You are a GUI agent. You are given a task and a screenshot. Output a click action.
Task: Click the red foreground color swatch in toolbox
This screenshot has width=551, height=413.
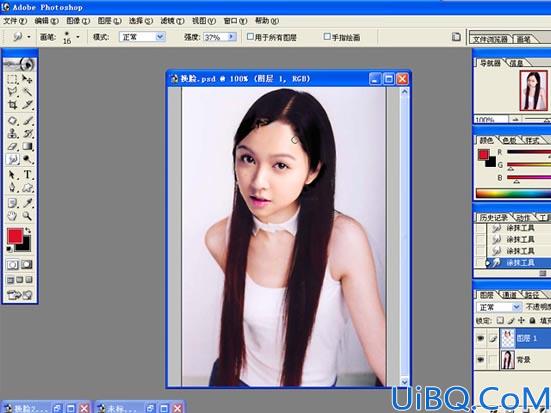(15, 236)
